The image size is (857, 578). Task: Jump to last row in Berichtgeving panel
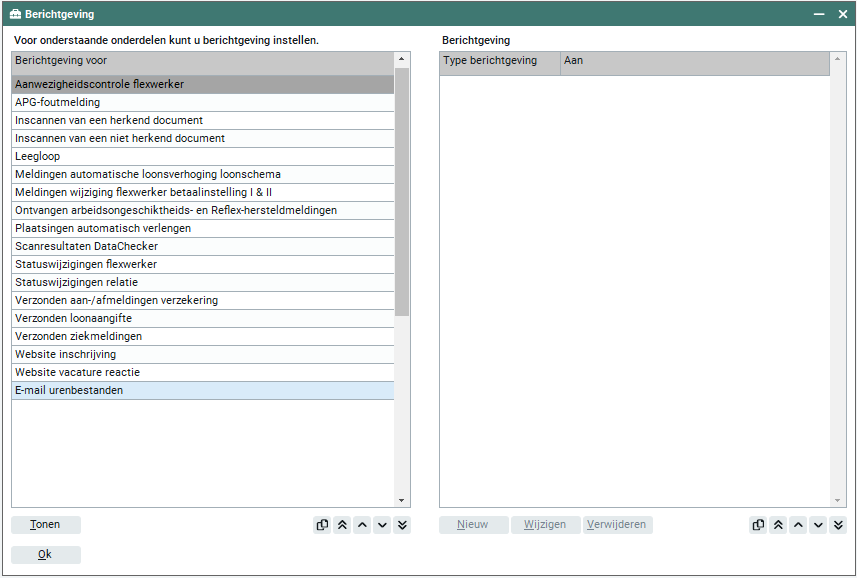click(x=837, y=525)
